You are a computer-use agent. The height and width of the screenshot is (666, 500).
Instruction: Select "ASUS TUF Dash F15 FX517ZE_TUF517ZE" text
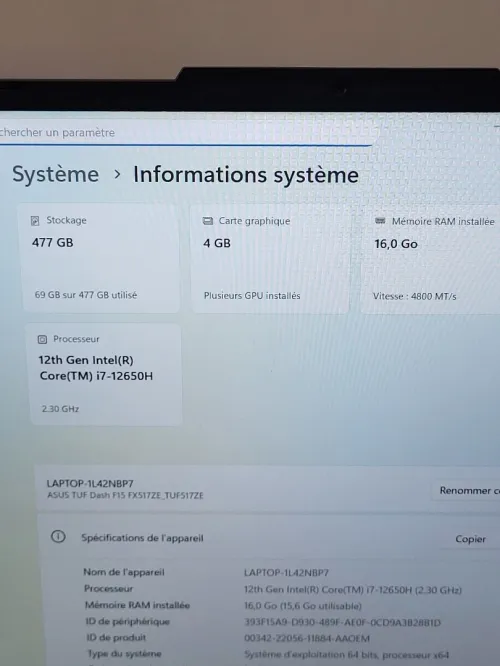pos(125,495)
